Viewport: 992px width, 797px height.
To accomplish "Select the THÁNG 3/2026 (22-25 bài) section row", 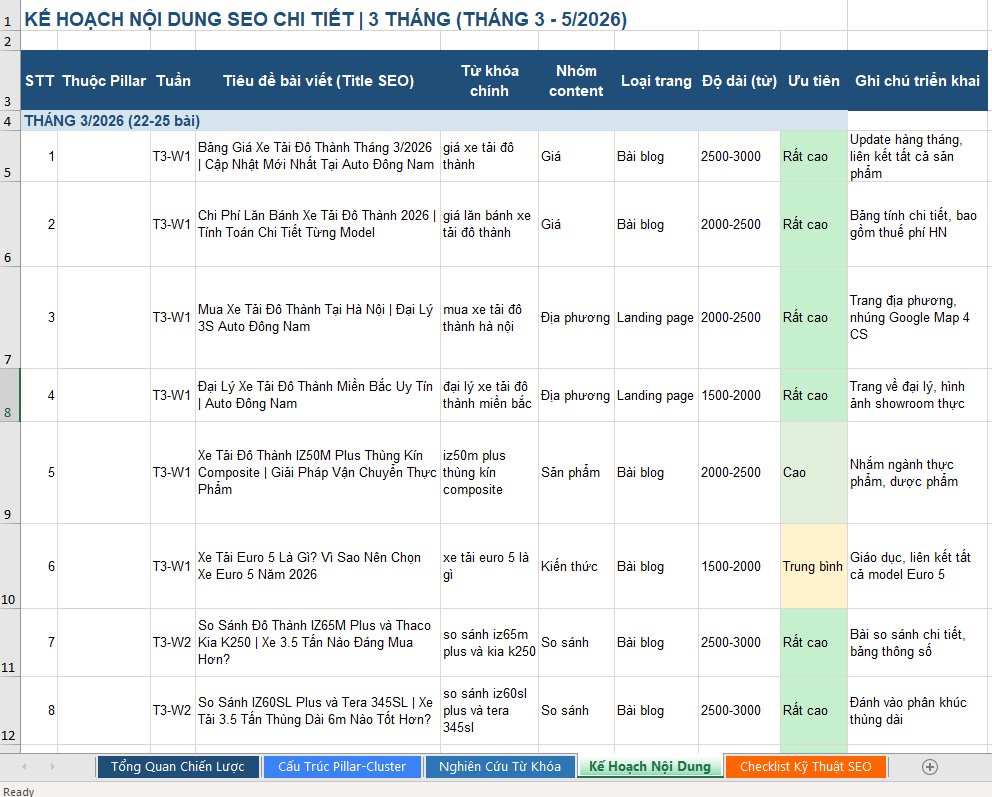I will 434,121.
